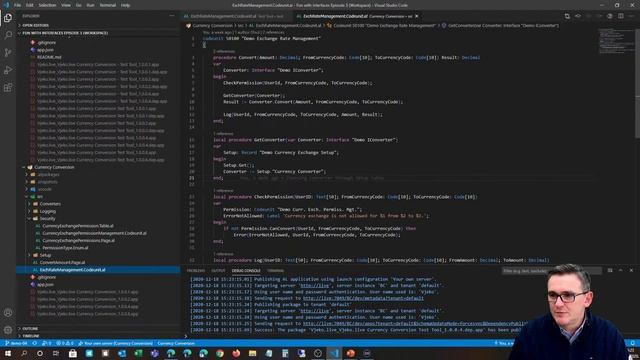
Task: Close the bottom panel with the X icon
Action: 631,270
